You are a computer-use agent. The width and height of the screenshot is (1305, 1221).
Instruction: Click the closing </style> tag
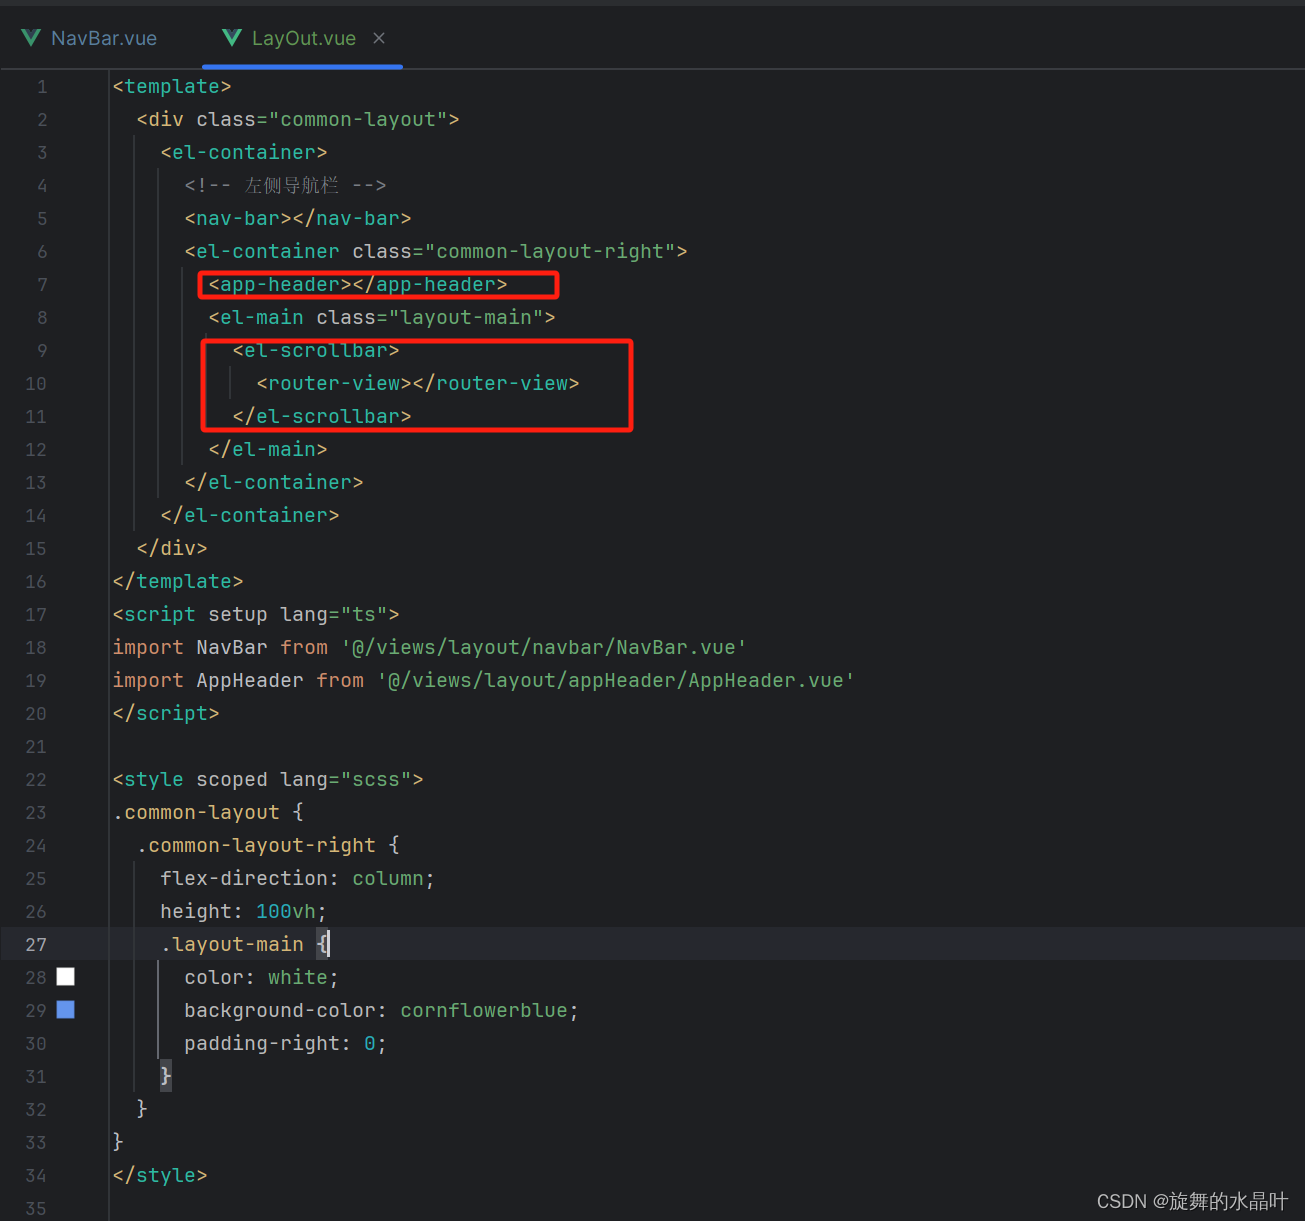(x=160, y=1175)
